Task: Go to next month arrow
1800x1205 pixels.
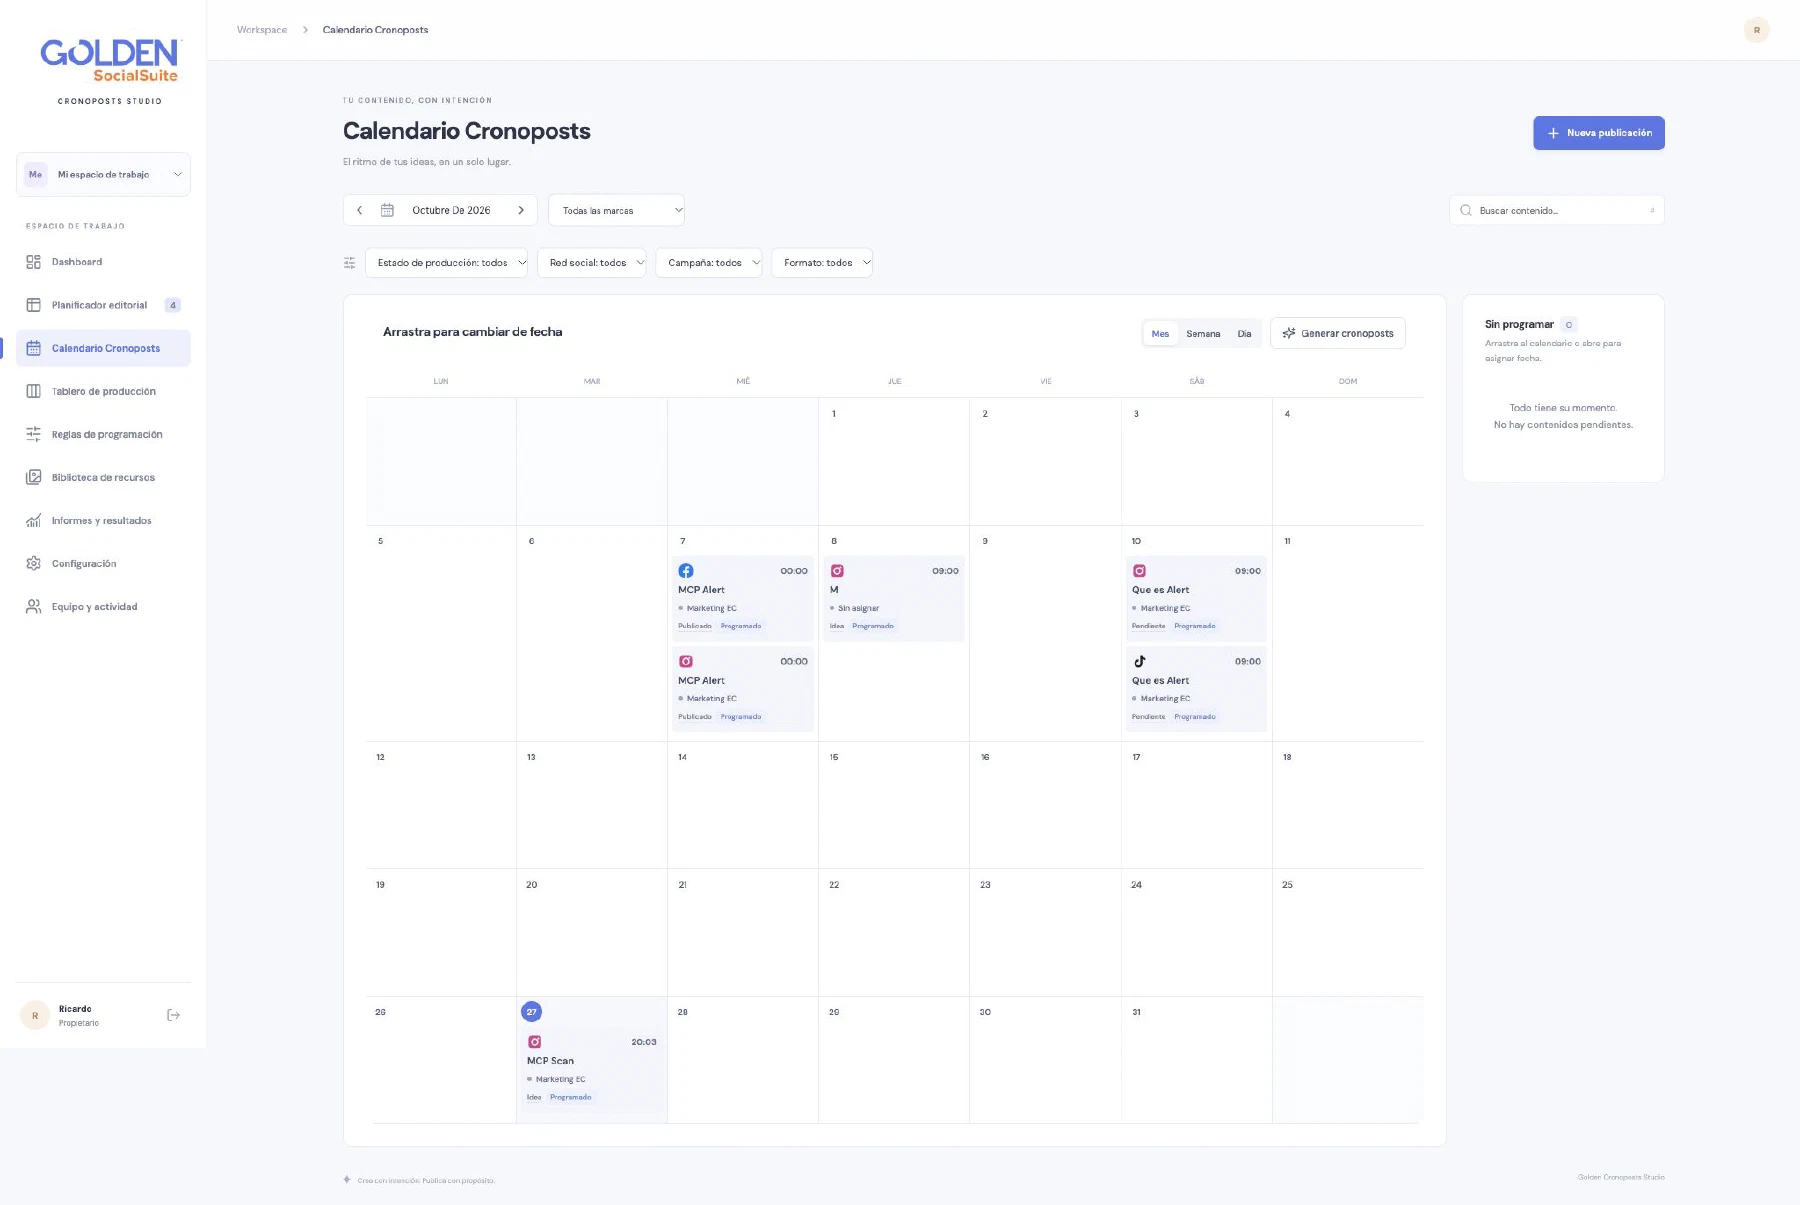Action: tap(521, 210)
